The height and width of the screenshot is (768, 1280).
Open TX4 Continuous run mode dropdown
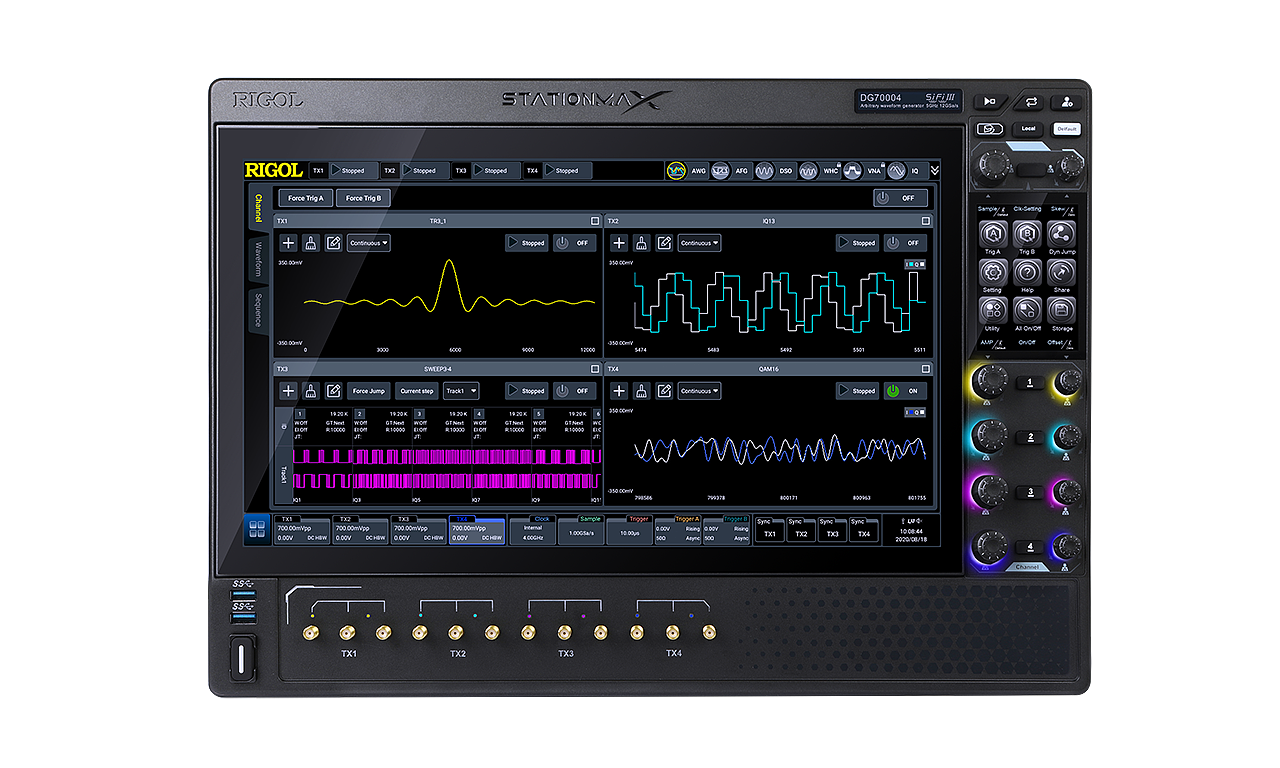click(x=699, y=391)
